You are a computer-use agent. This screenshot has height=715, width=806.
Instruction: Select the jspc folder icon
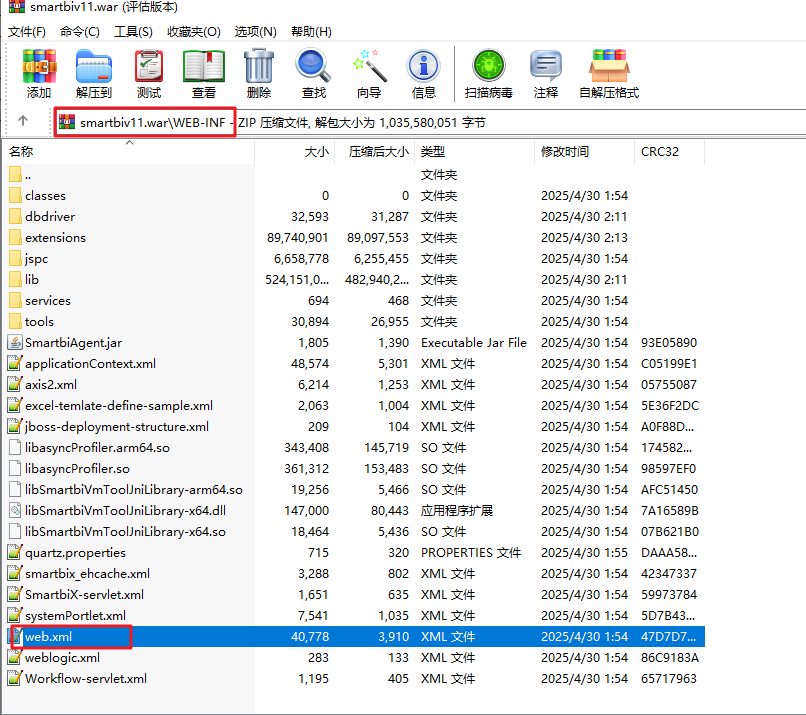pyautogui.click(x=15, y=259)
